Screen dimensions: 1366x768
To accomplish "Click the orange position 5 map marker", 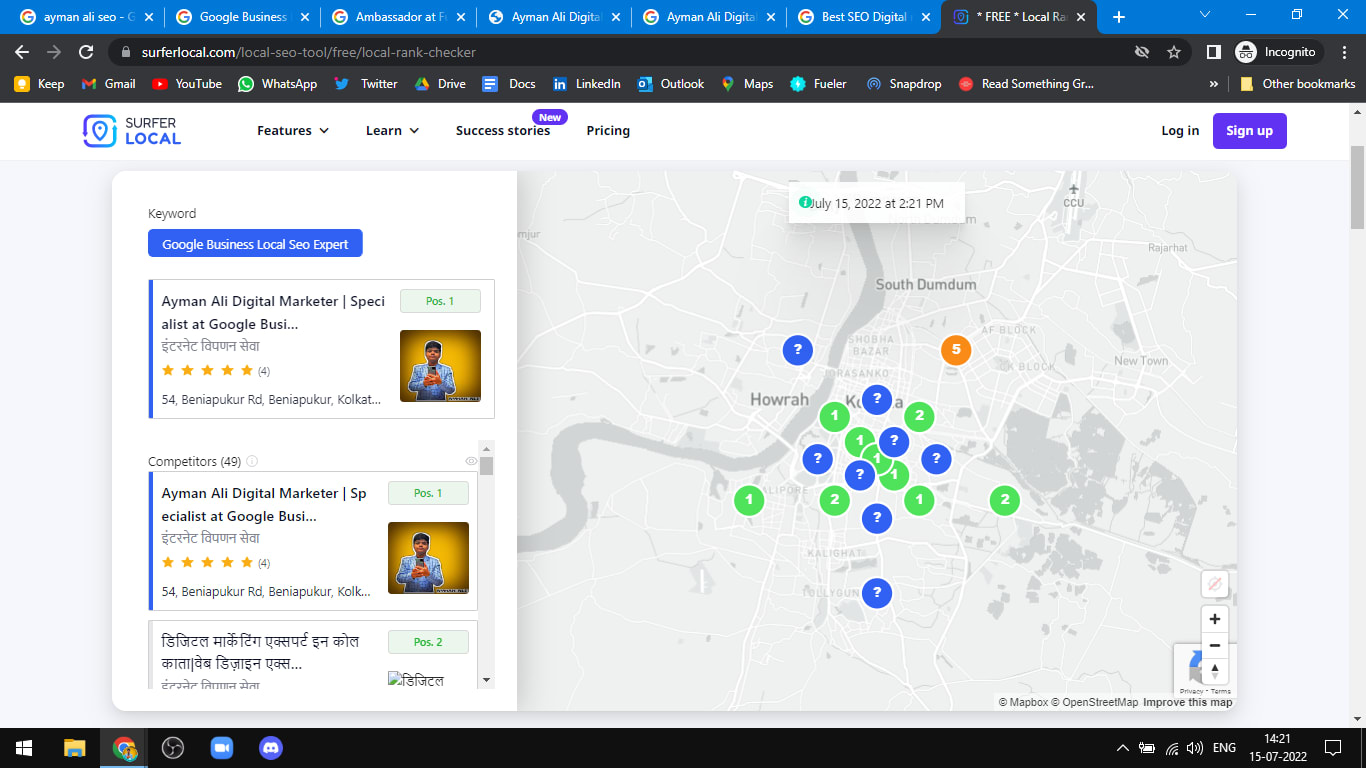I will [x=956, y=350].
